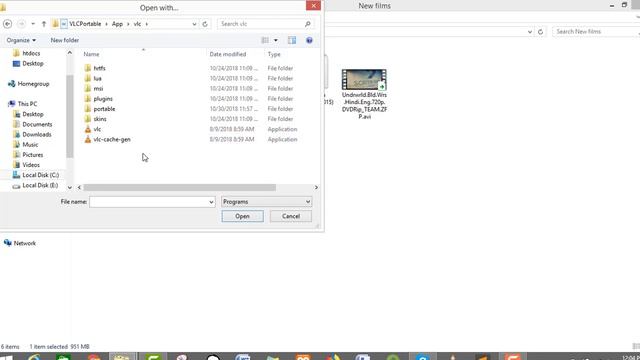
Task: Select the portable folder
Action: click(104, 109)
